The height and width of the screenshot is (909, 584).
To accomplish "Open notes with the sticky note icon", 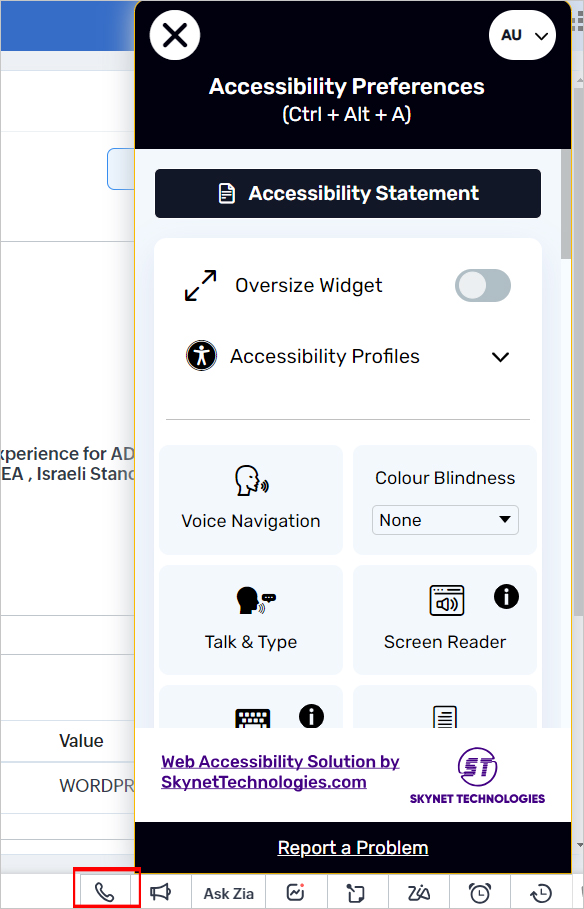I will pyautogui.click(x=357, y=892).
